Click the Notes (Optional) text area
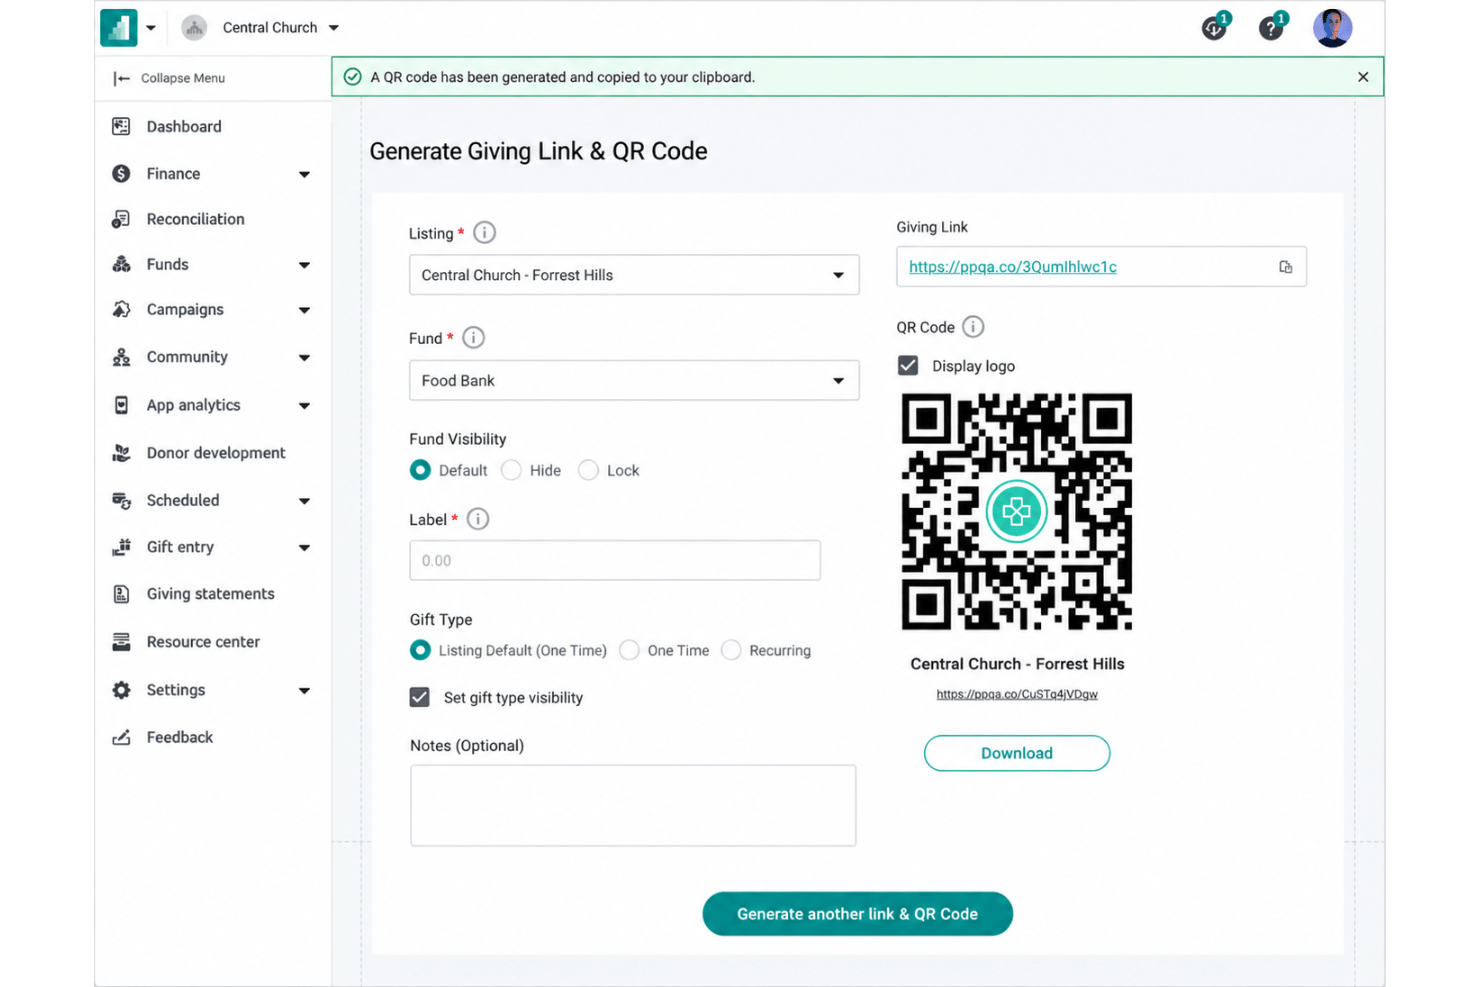 633,805
